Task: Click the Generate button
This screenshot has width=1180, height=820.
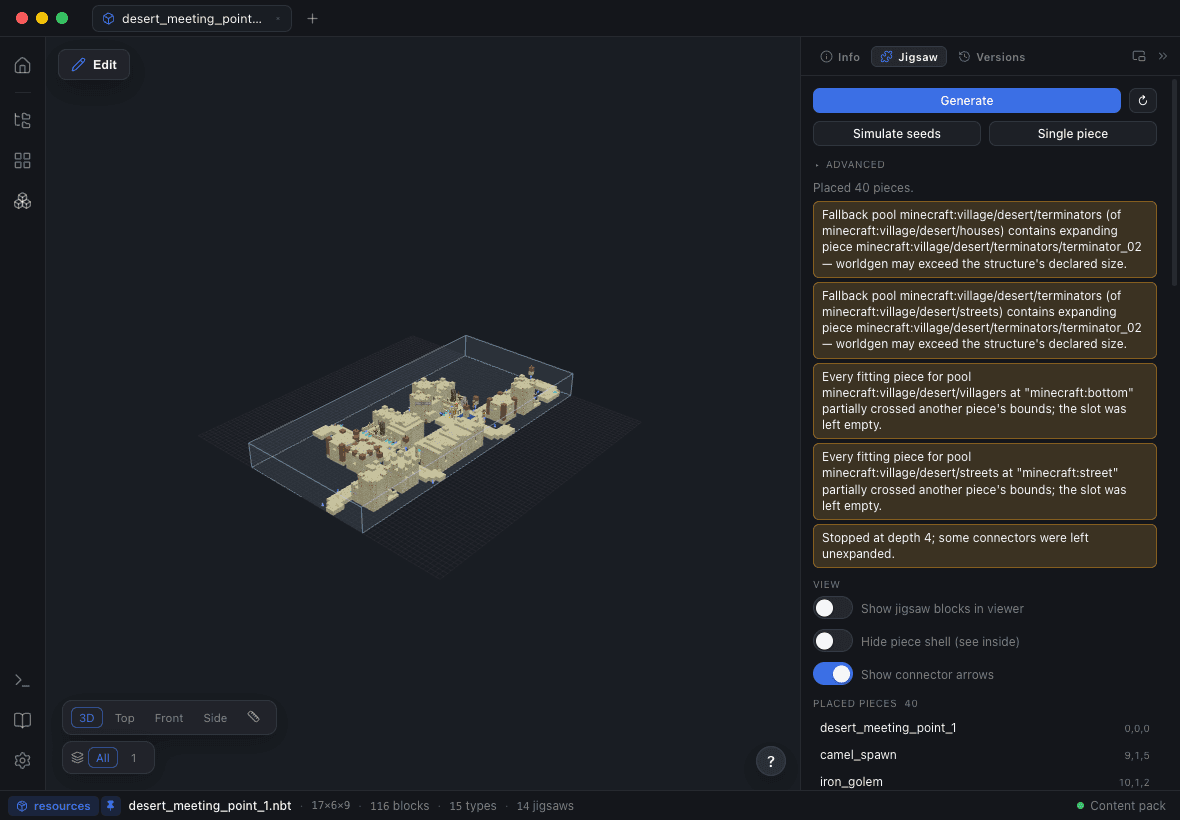Action: pyautogui.click(x=966, y=101)
